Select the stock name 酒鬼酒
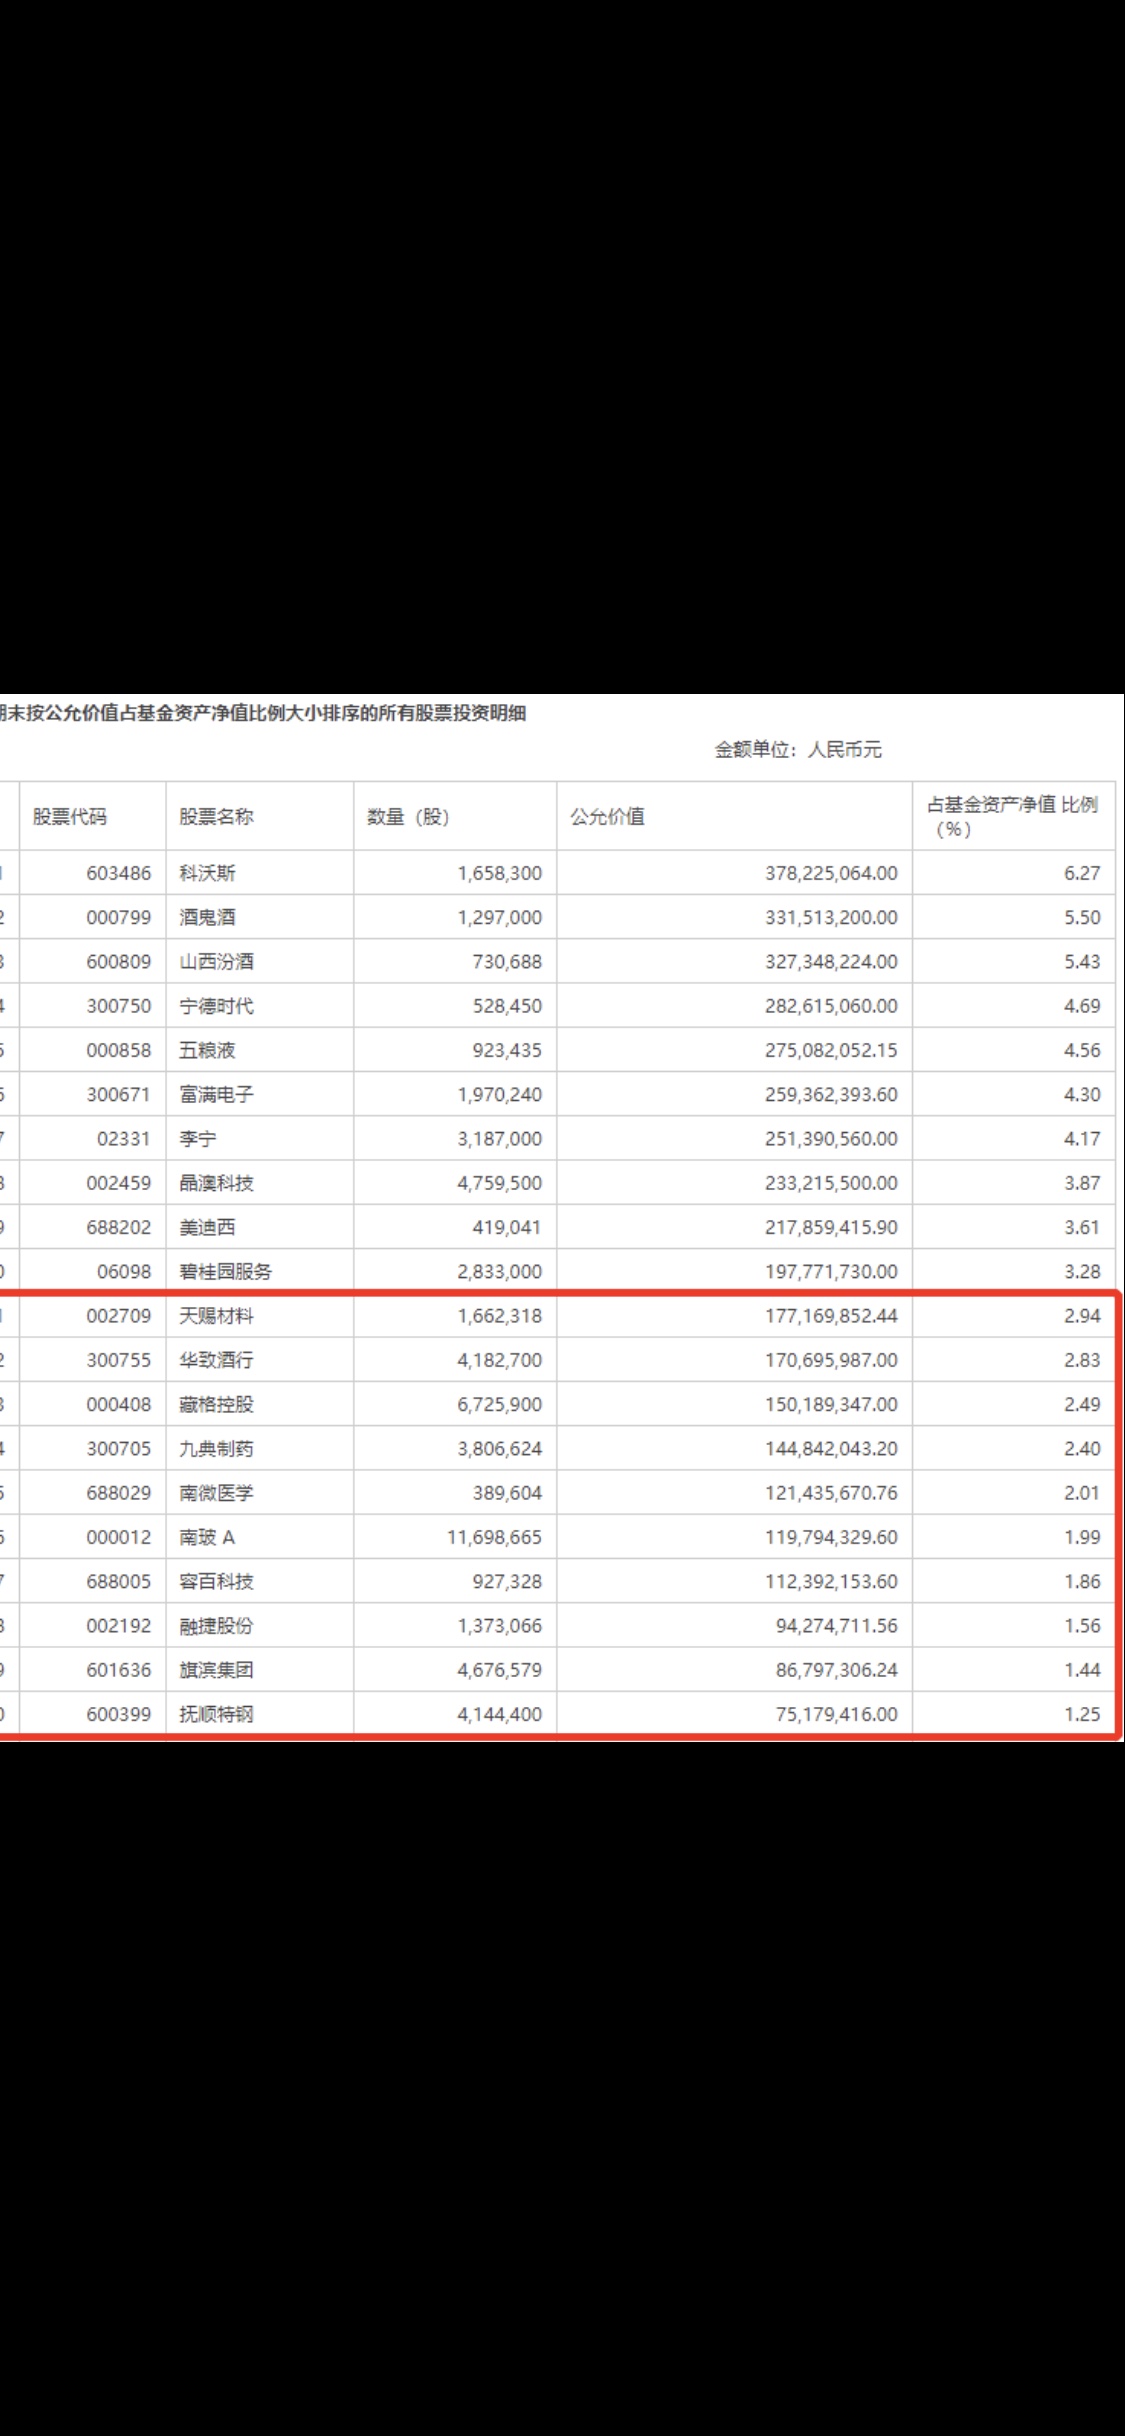Screen dimensions: 1125x2436 [x=207, y=917]
